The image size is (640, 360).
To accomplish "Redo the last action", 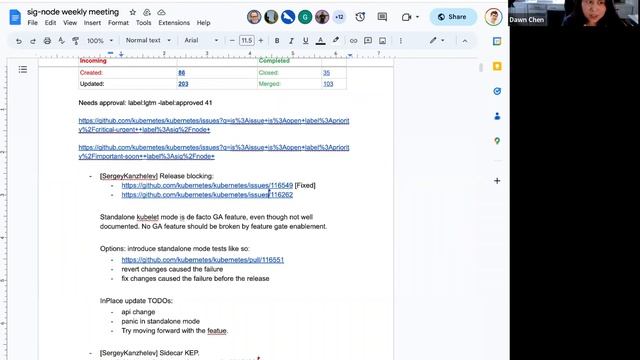I will (33, 41).
